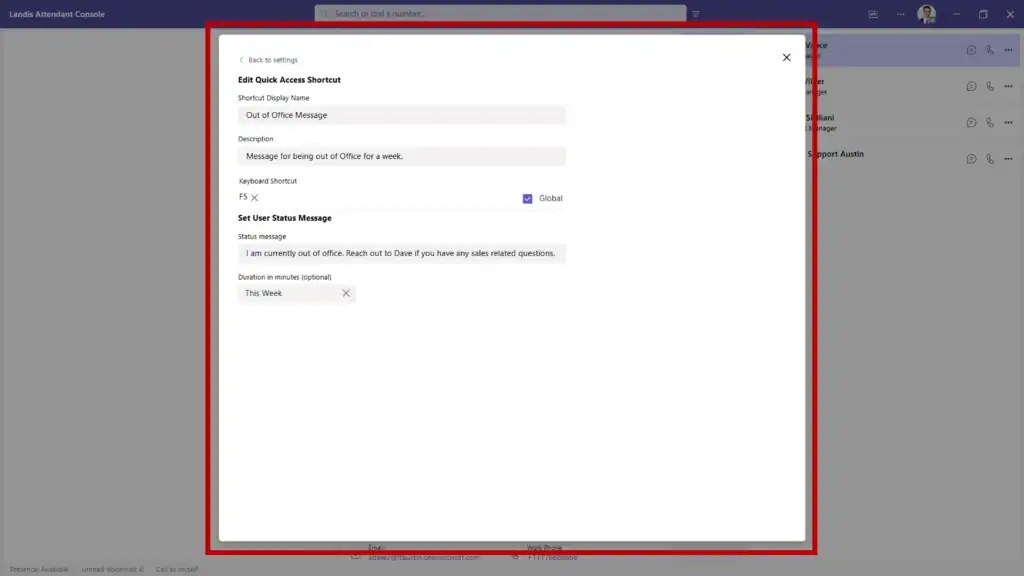1024x576 pixels.
Task: Close the Edit Quick Access Shortcut dialog
Action: point(786,57)
